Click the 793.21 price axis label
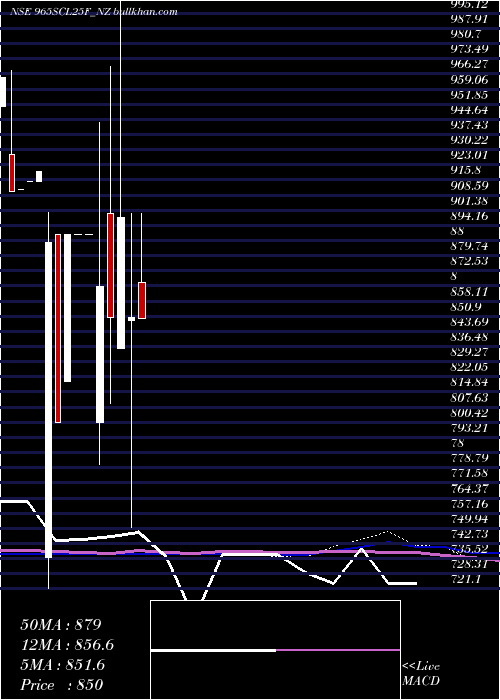This screenshot has width=500, height=700. click(470, 428)
